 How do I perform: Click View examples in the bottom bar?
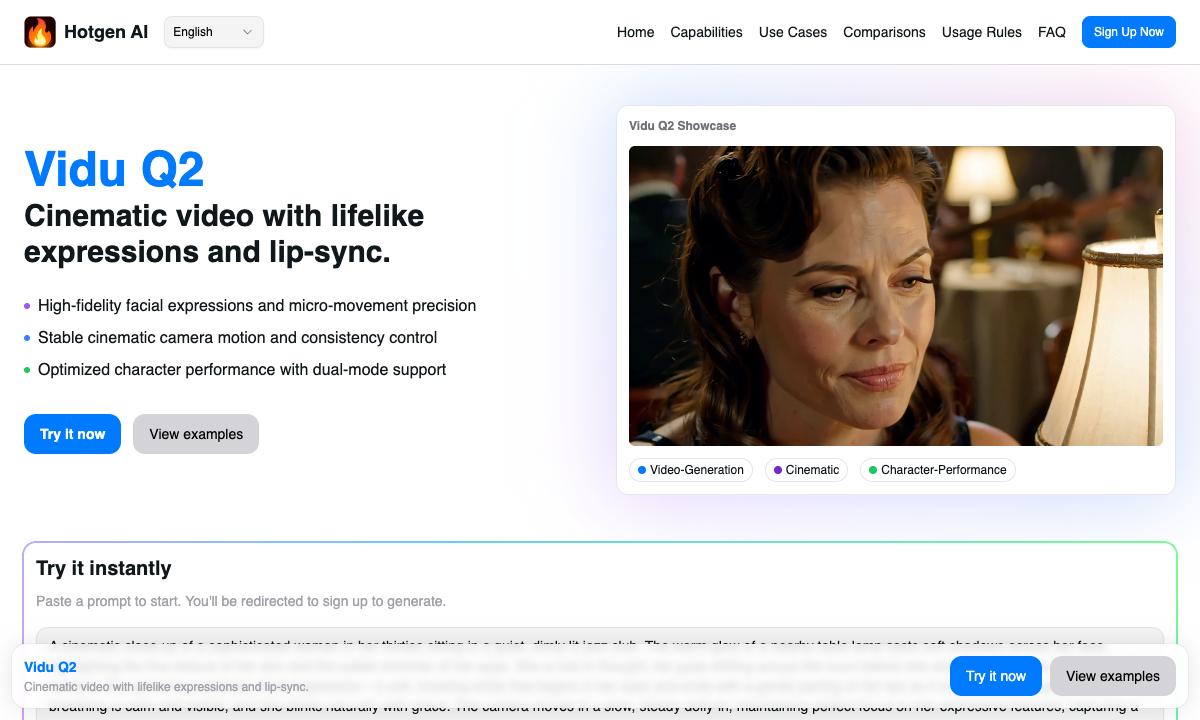[1112, 676]
